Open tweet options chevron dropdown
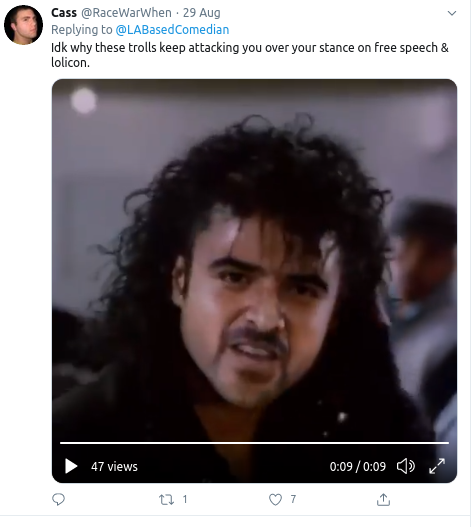 point(452,13)
